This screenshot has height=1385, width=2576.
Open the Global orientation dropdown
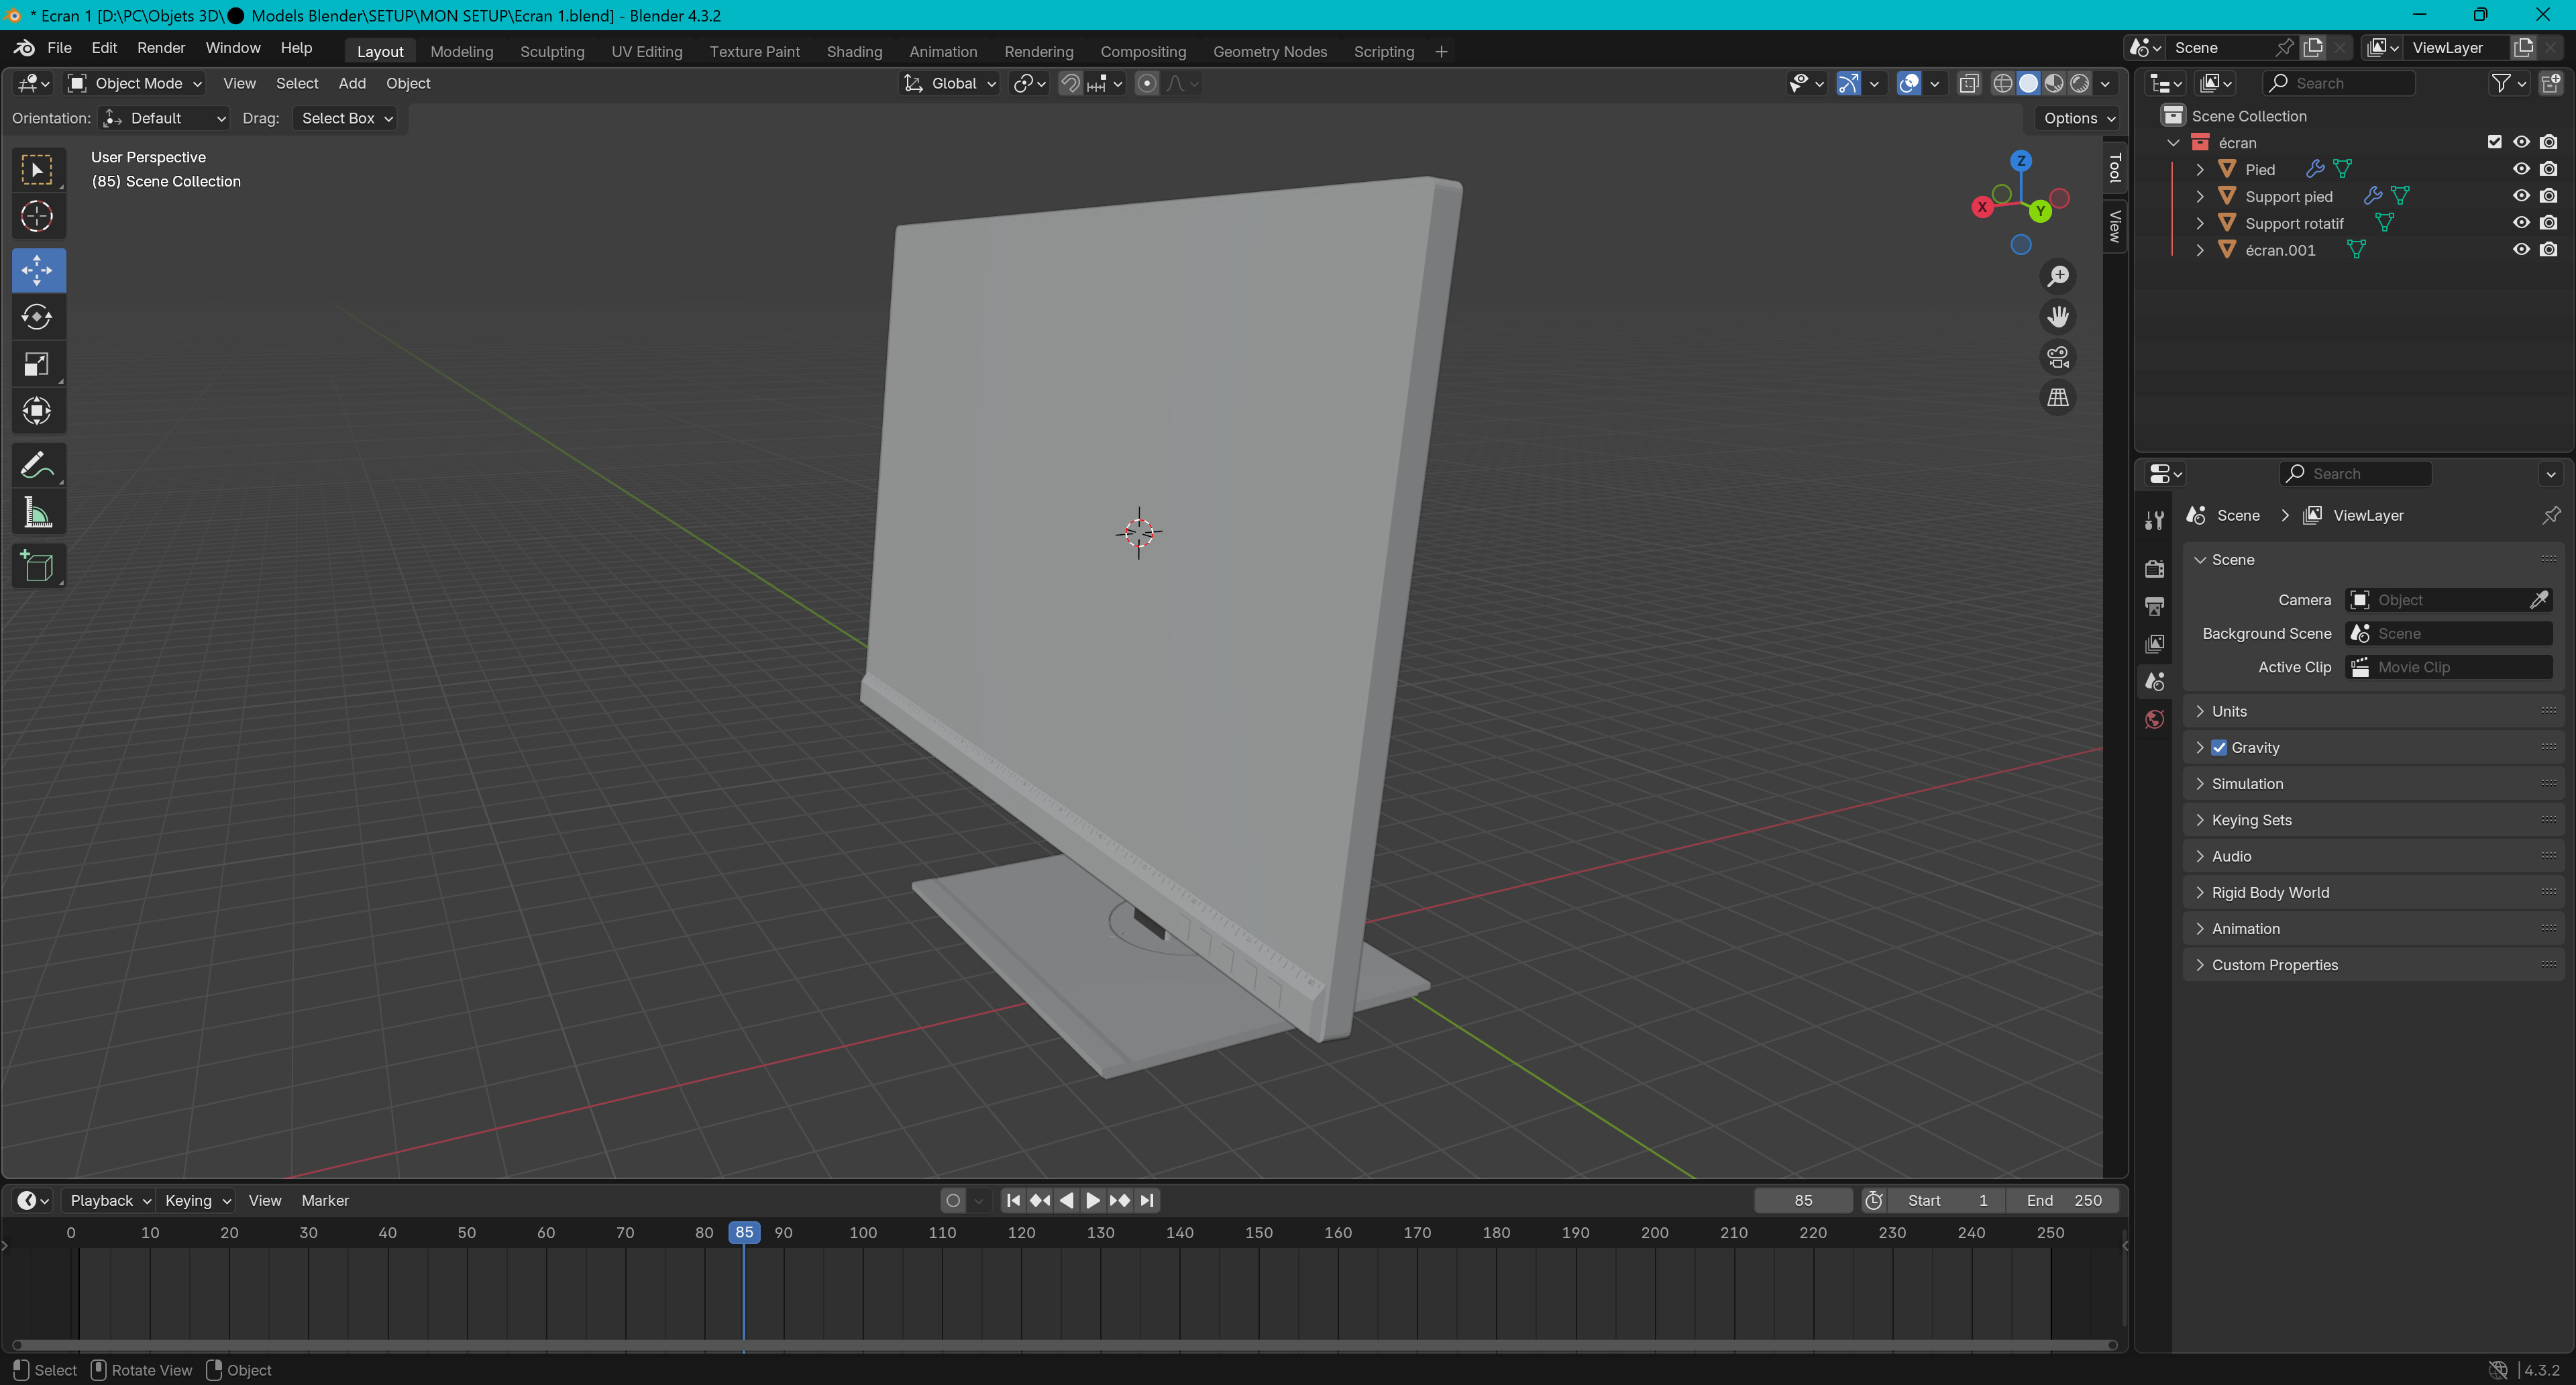949,83
